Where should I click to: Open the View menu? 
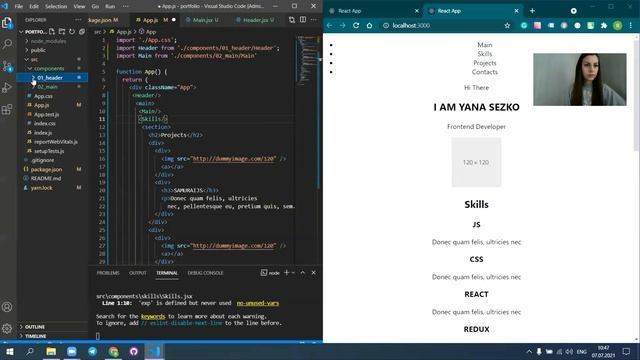pos(79,7)
